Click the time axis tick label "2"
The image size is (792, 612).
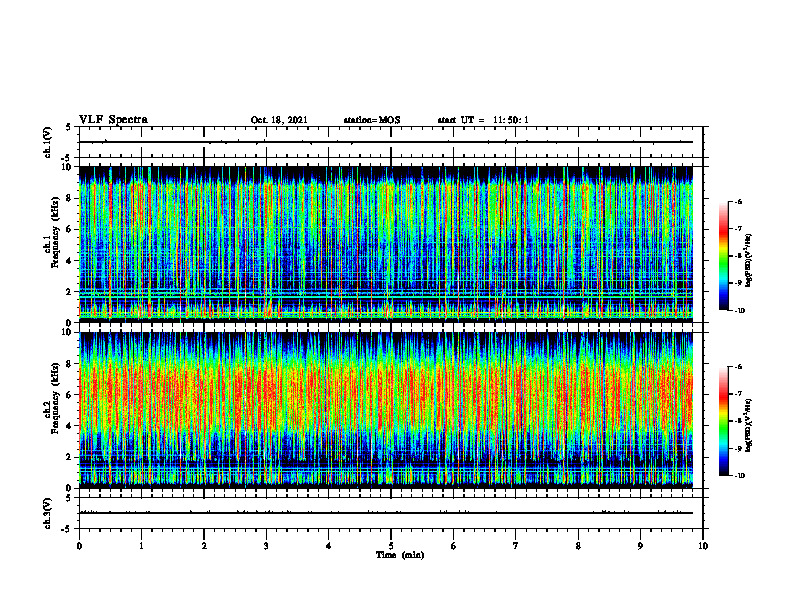tap(204, 546)
